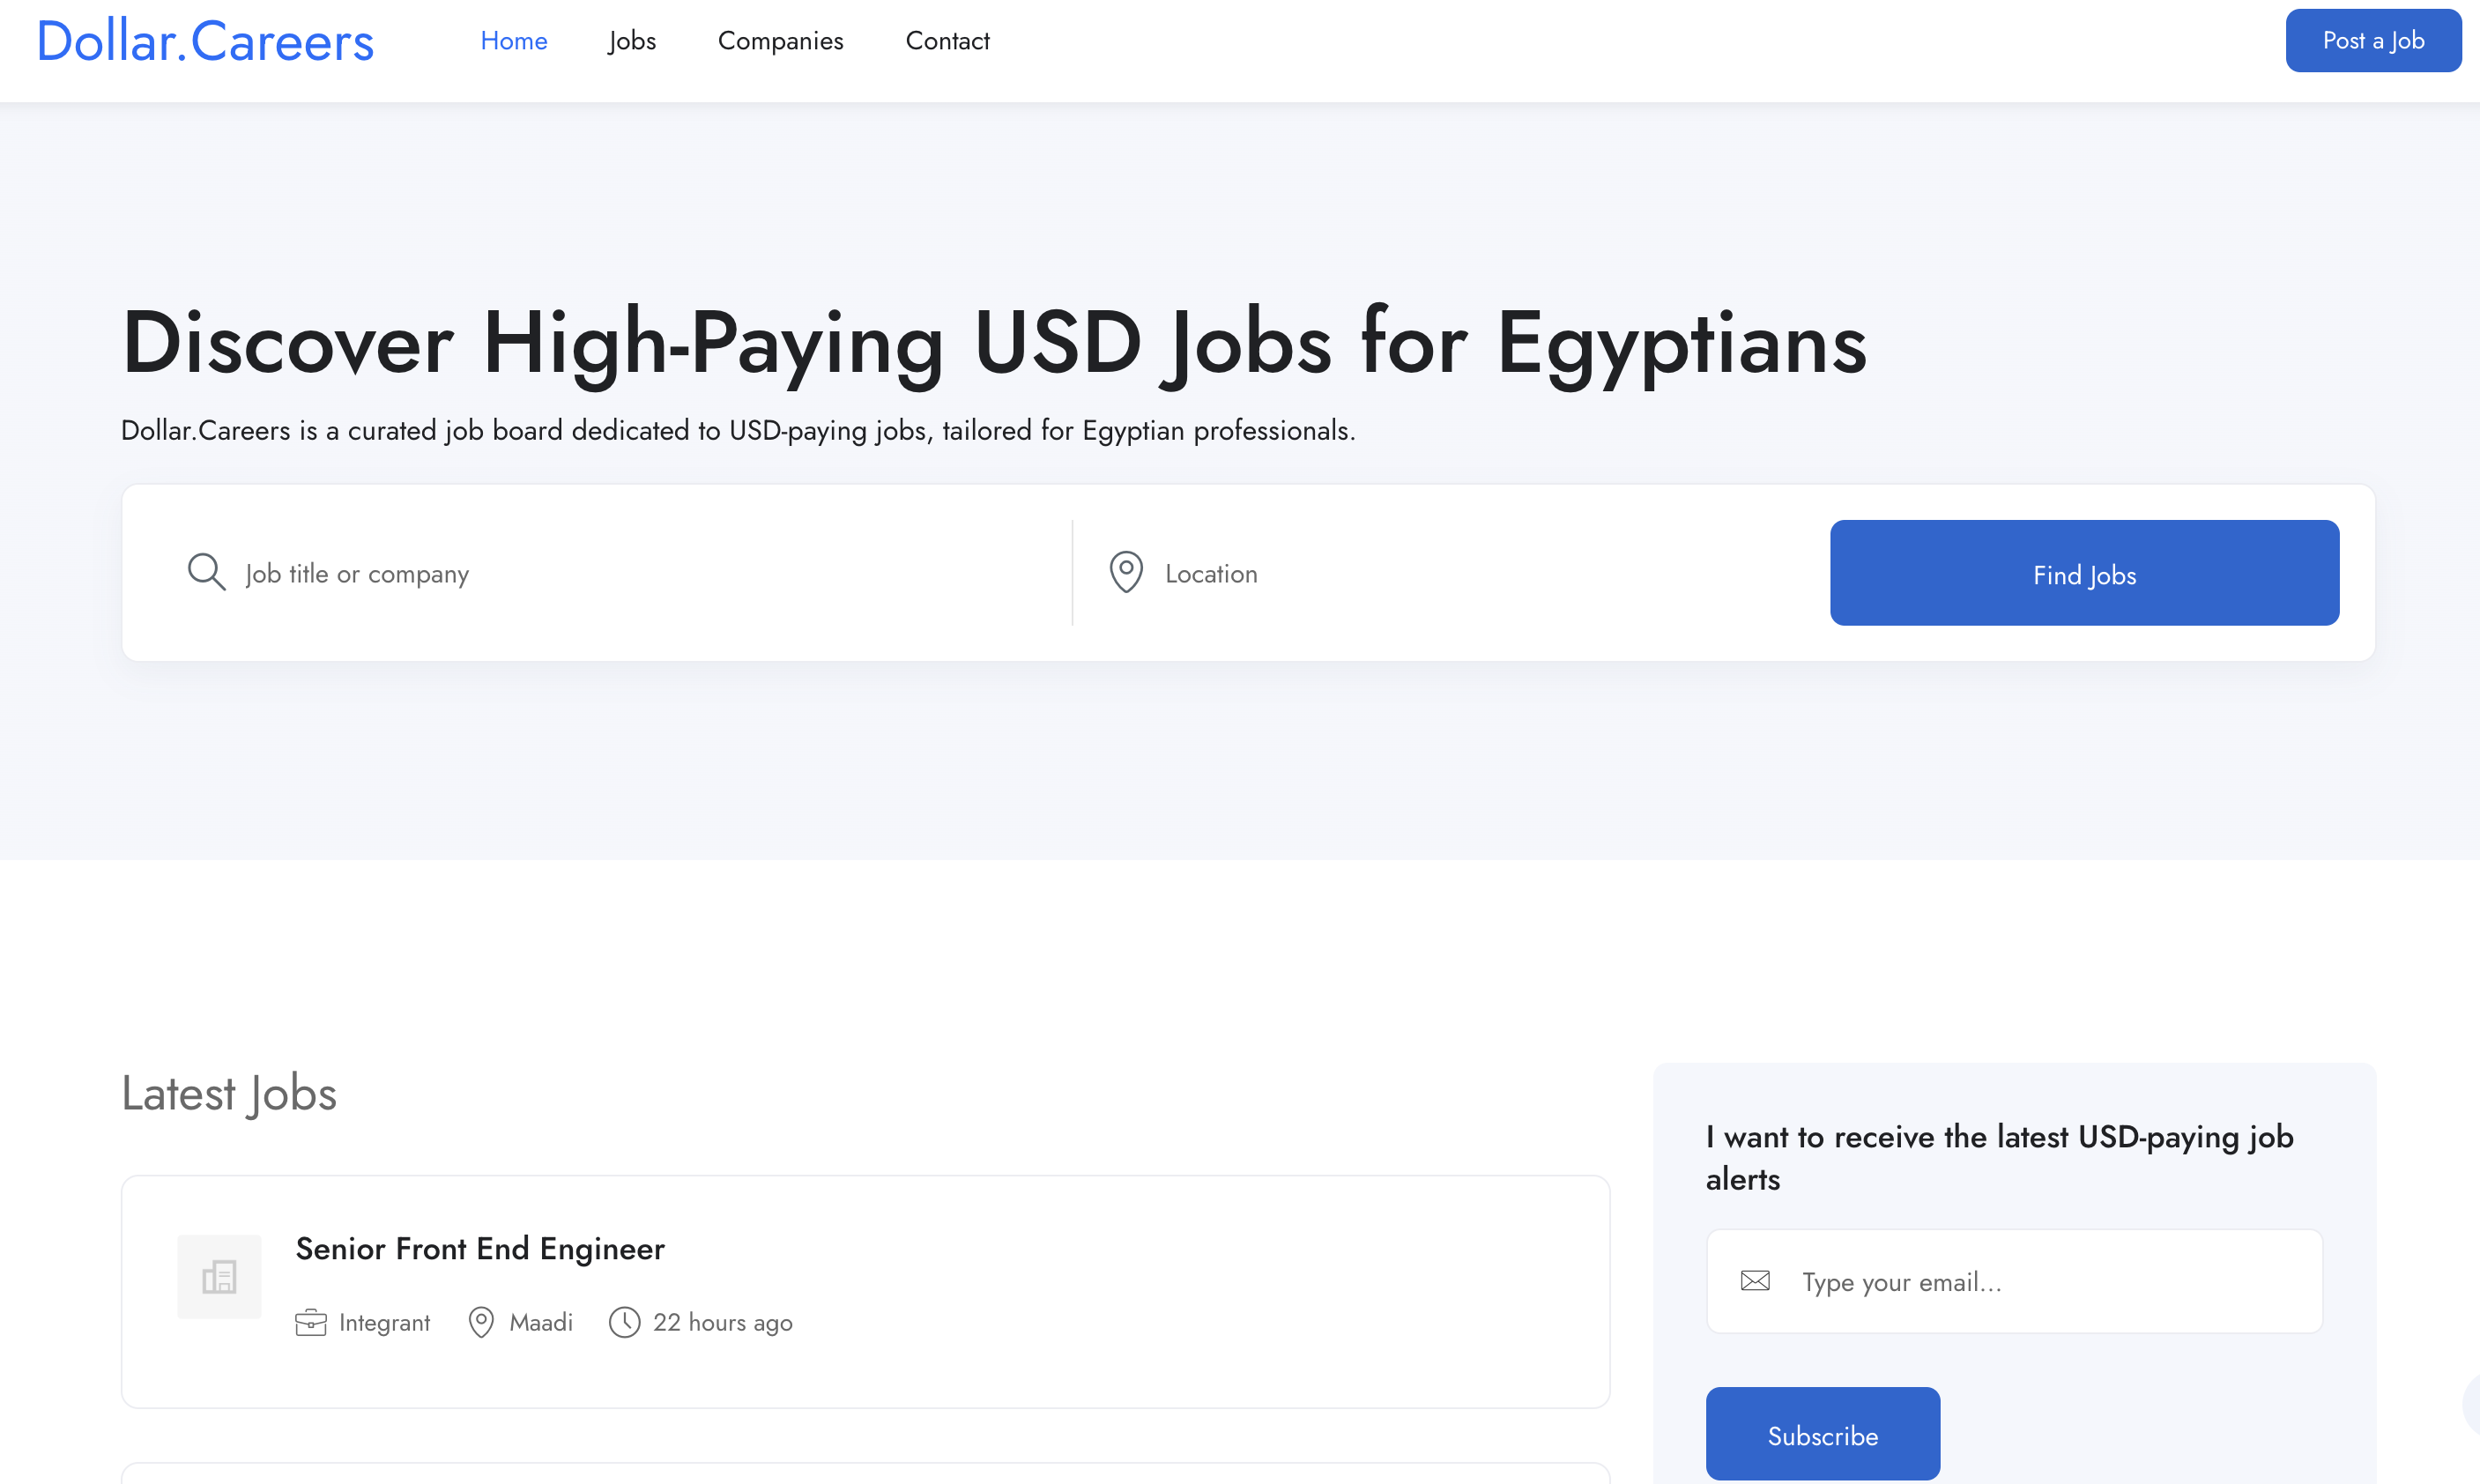Open the Contact nav item
Screen dimensions: 2480x1484
tap(948, 41)
